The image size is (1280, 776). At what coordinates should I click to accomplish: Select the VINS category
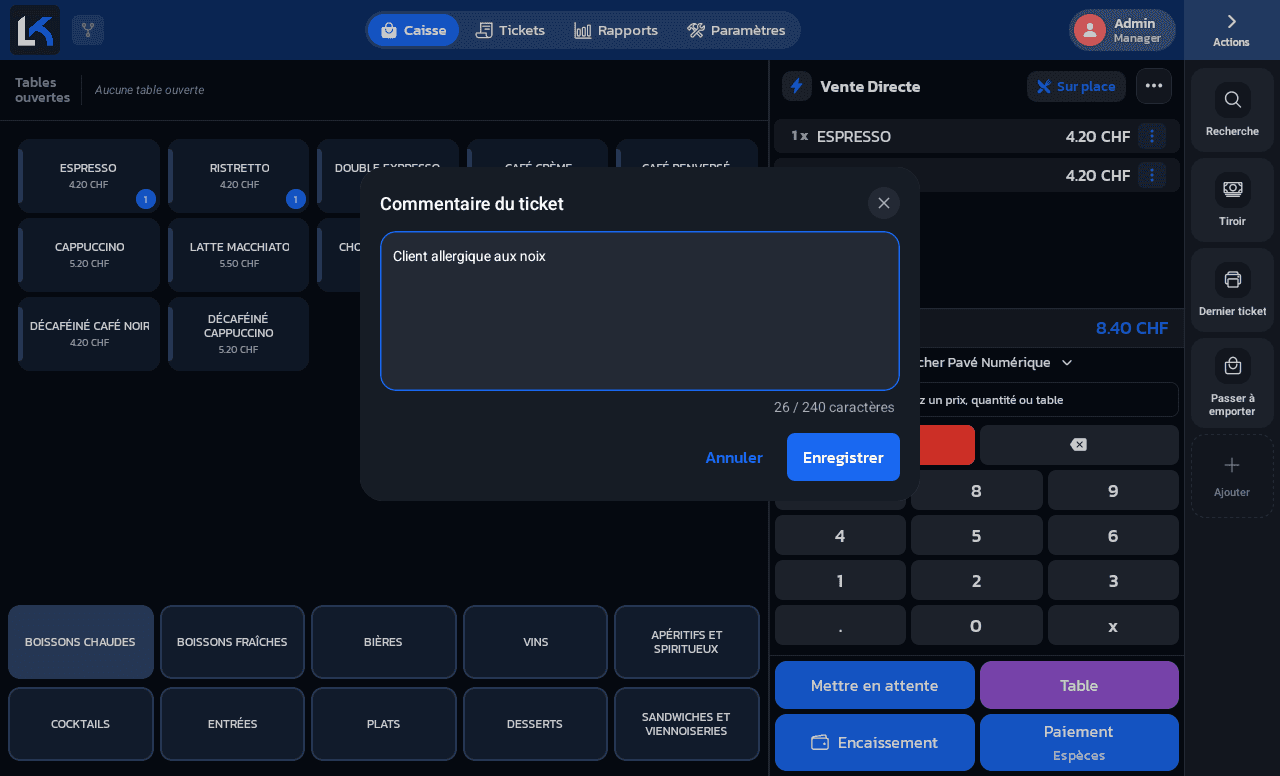[535, 642]
